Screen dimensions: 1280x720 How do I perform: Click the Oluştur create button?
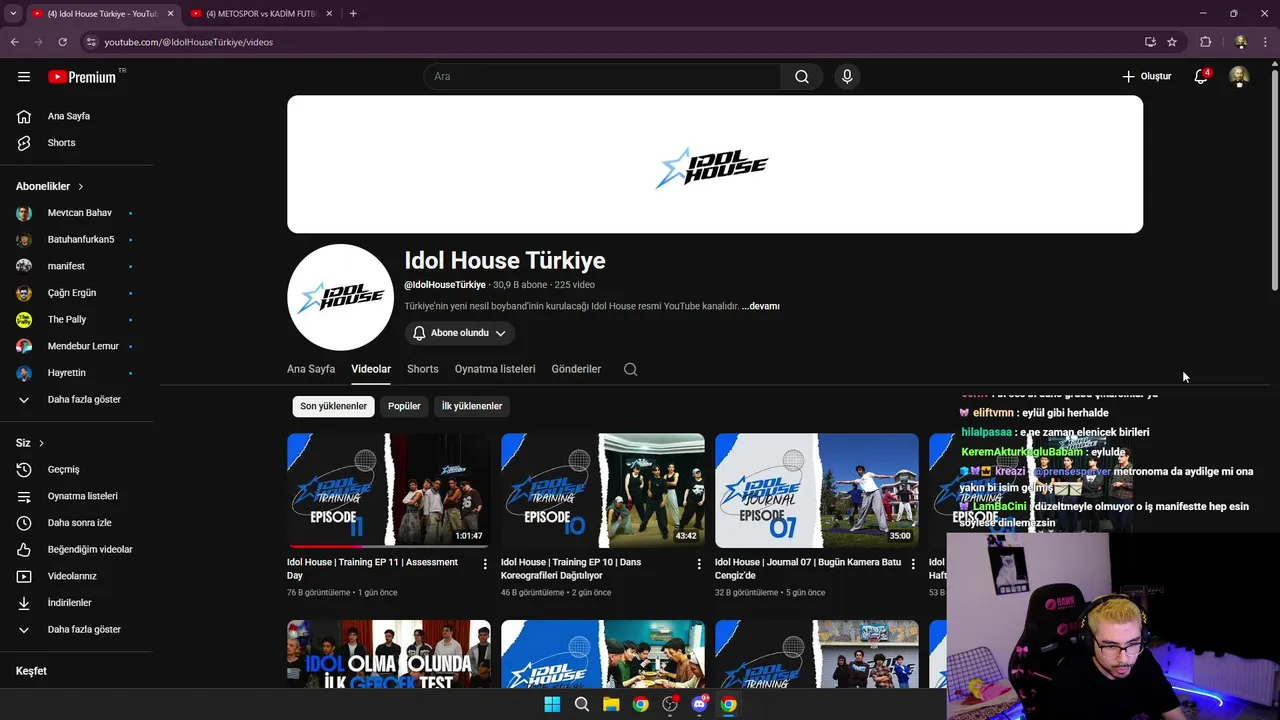coord(1146,76)
